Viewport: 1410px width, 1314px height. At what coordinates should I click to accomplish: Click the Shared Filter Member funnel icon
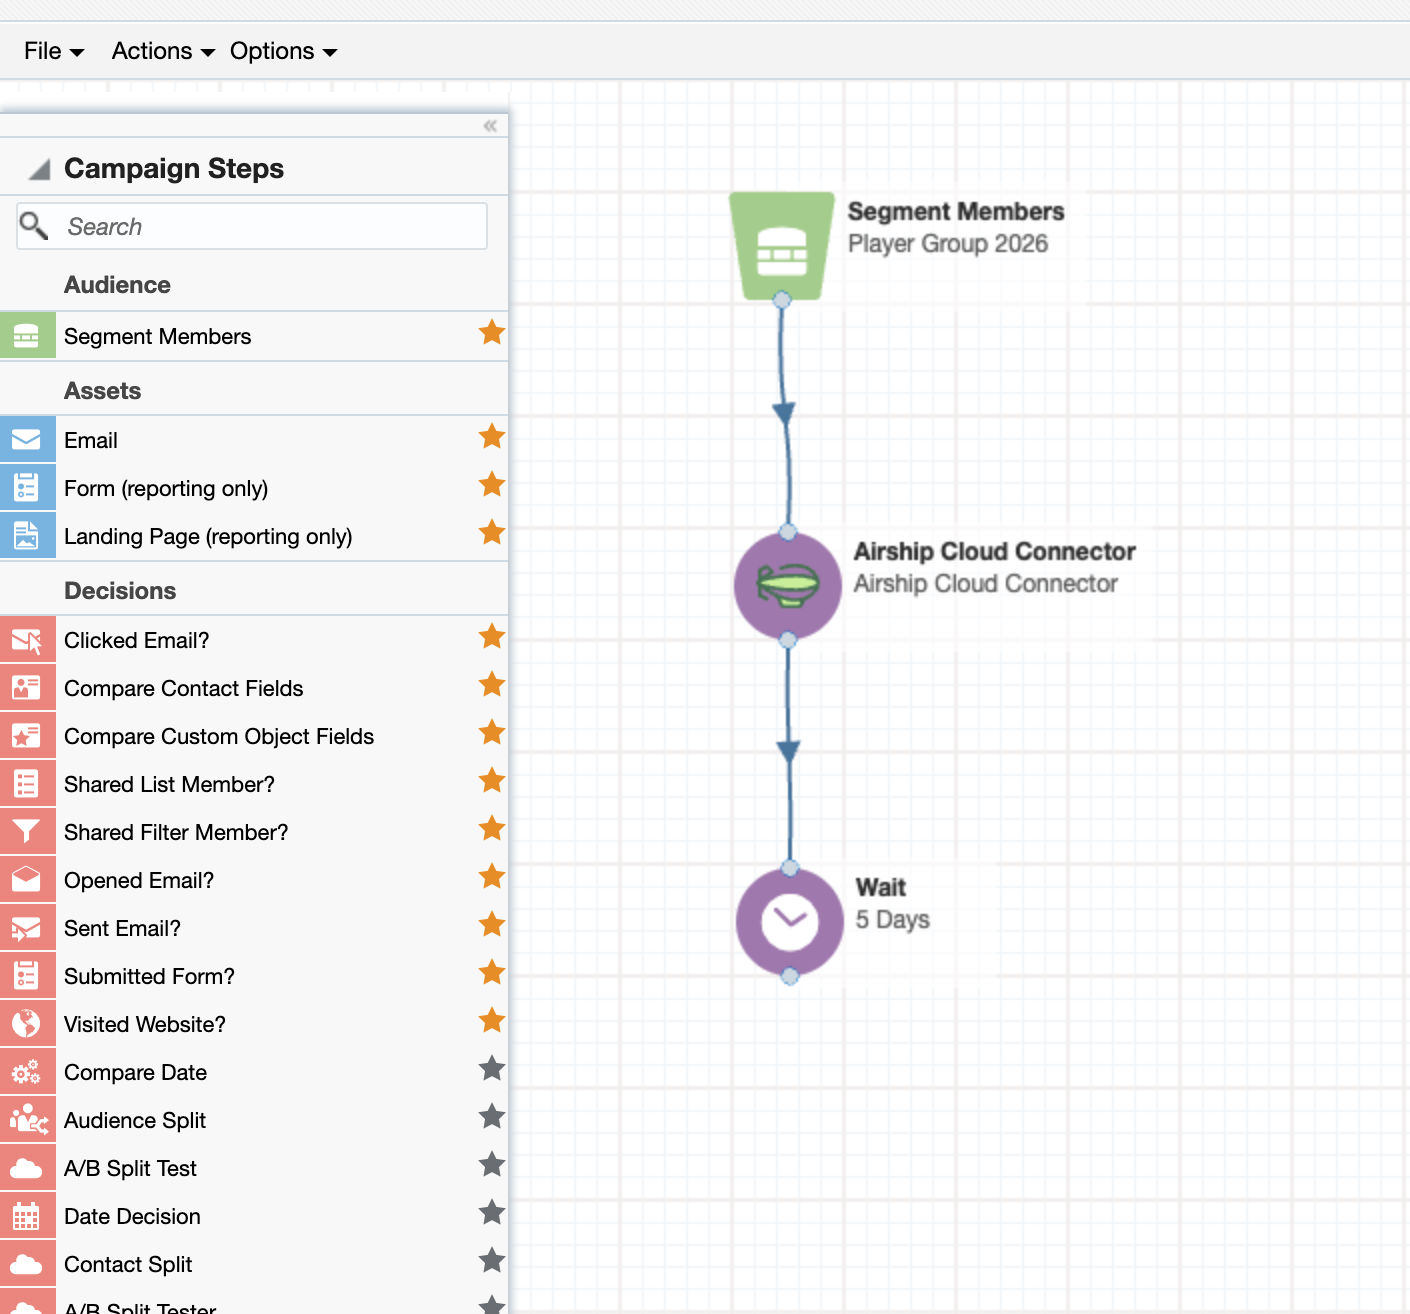[27, 832]
